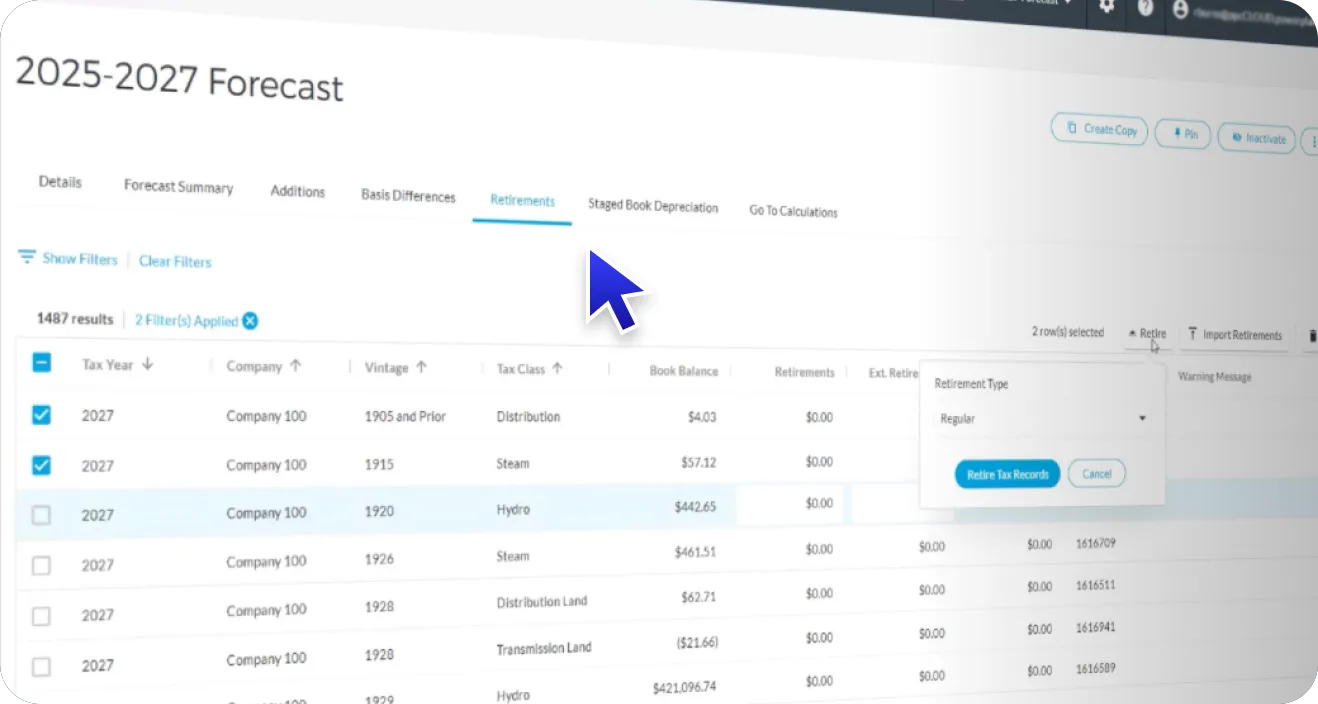Check the 1920 Hydro row checkbox
The image size is (1318, 704).
coord(41,515)
